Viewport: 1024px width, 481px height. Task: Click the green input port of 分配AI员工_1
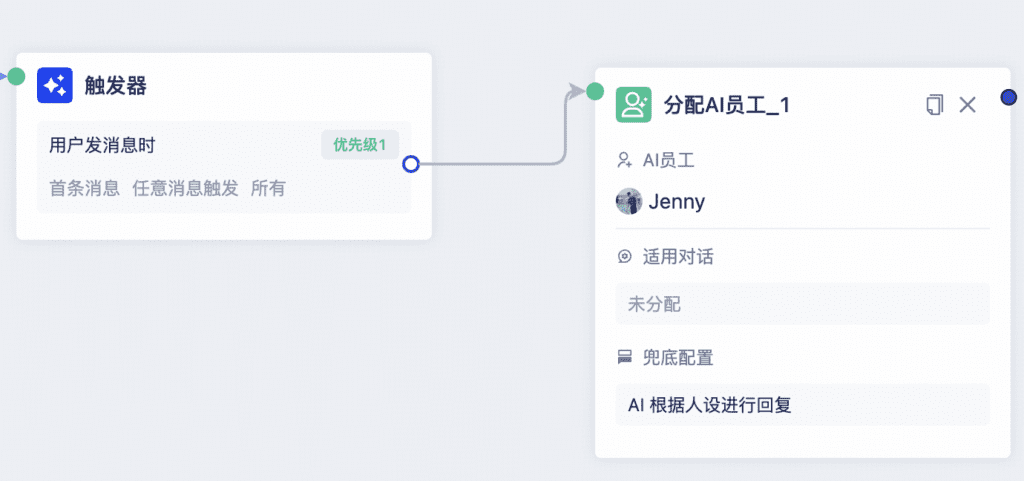tap(595, 91)
